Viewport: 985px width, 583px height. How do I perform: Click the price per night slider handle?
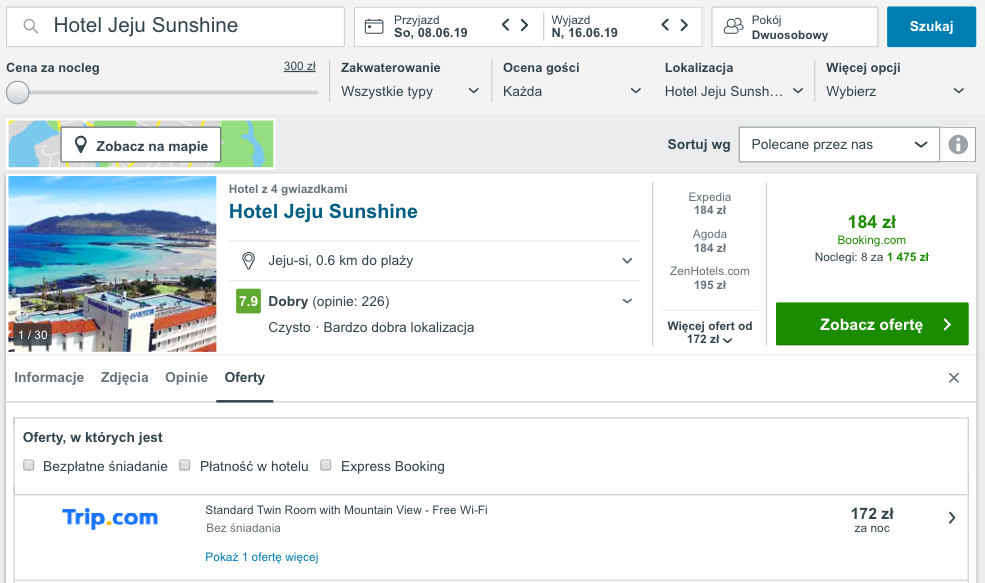click(x=18, y=92)
